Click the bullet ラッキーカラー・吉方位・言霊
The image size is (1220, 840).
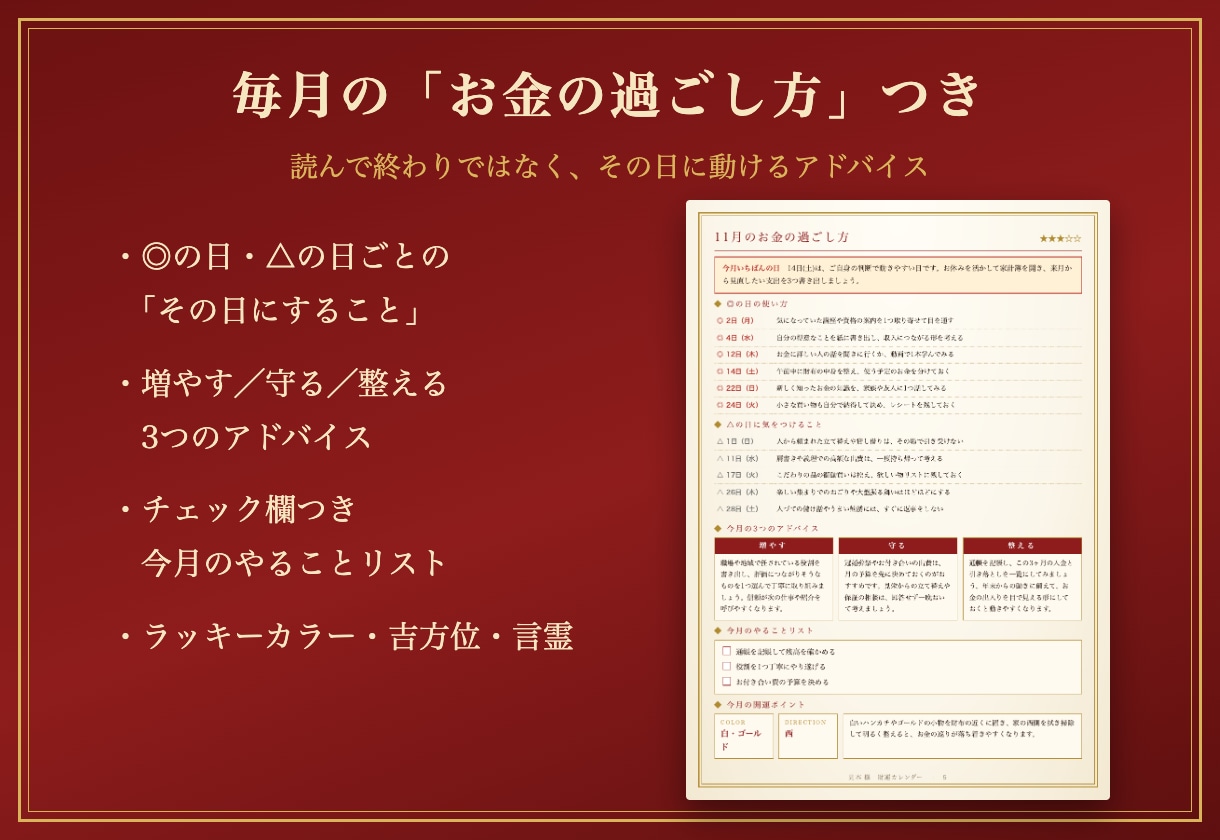358,637
